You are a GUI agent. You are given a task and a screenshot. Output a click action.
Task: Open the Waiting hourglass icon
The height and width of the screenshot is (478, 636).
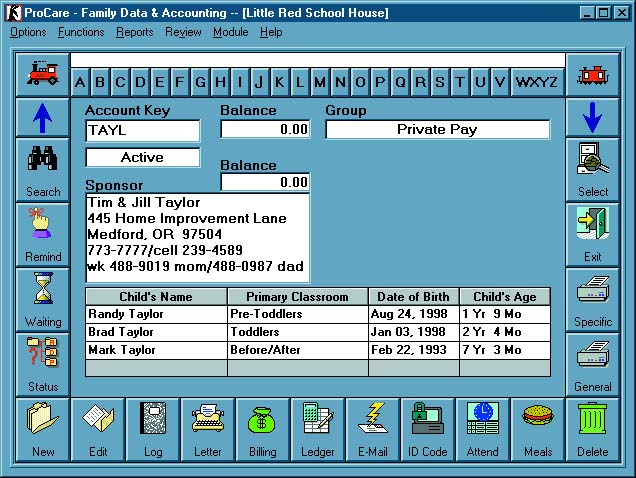(43, 297)
